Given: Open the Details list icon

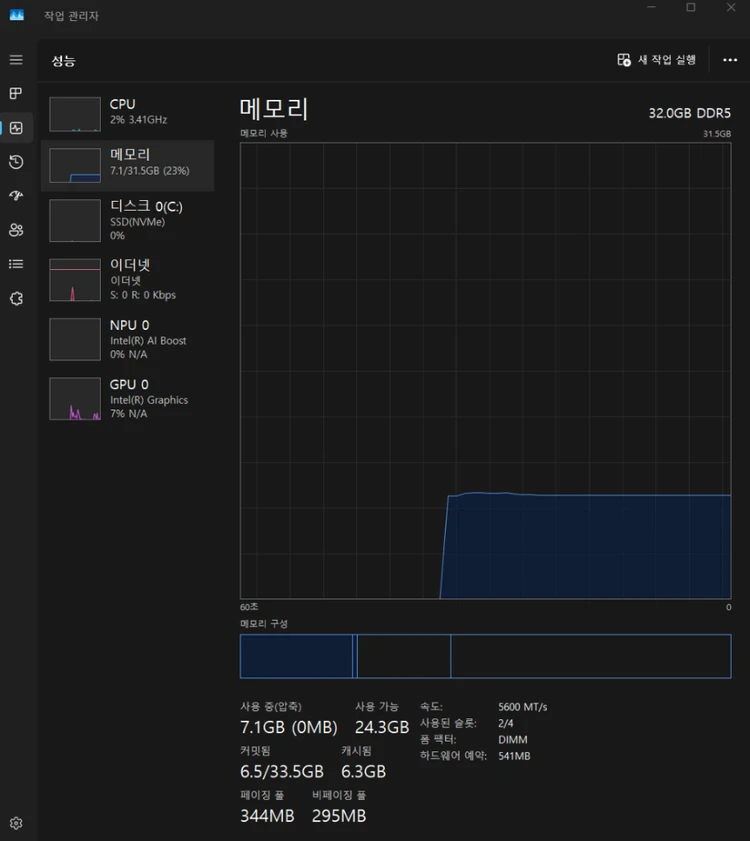Looking at the screenshot, I should 16,264.
